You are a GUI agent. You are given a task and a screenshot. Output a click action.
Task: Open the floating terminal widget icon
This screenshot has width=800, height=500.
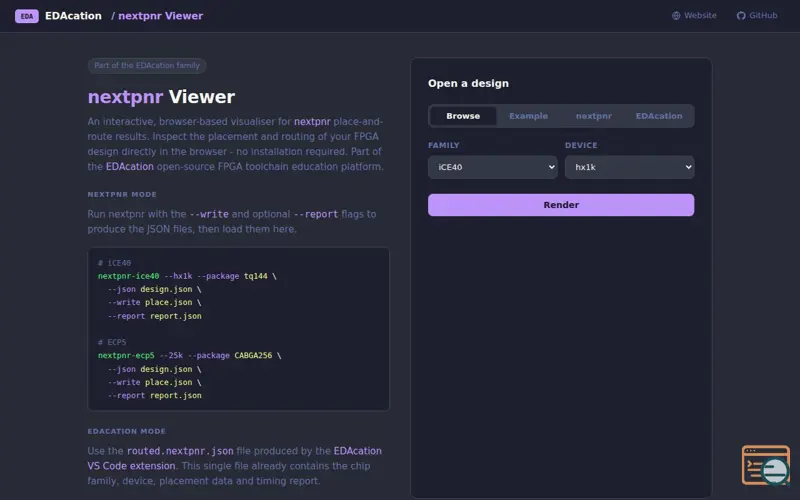[x=766, y=465]
